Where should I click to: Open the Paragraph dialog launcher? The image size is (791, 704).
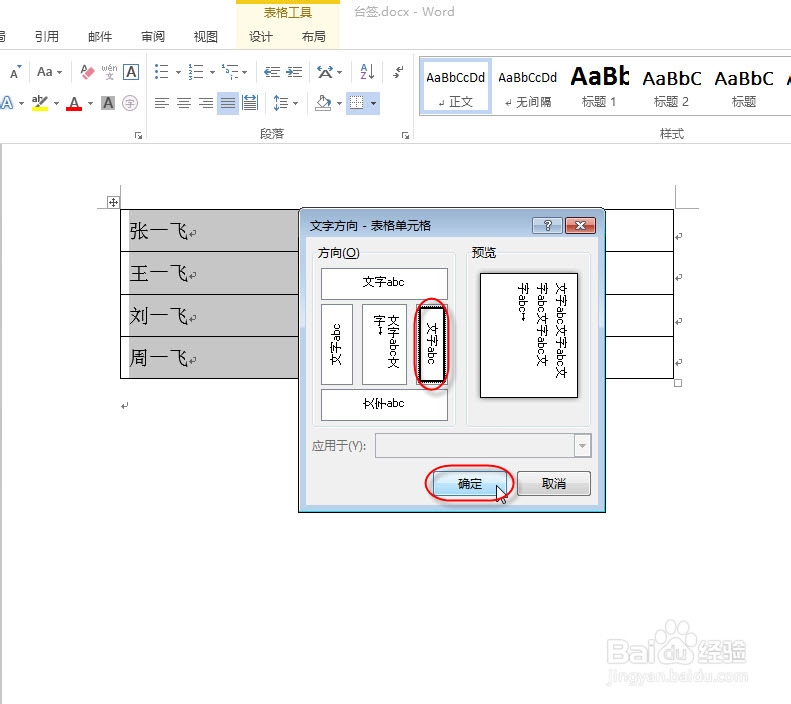[x=405, y=135]
